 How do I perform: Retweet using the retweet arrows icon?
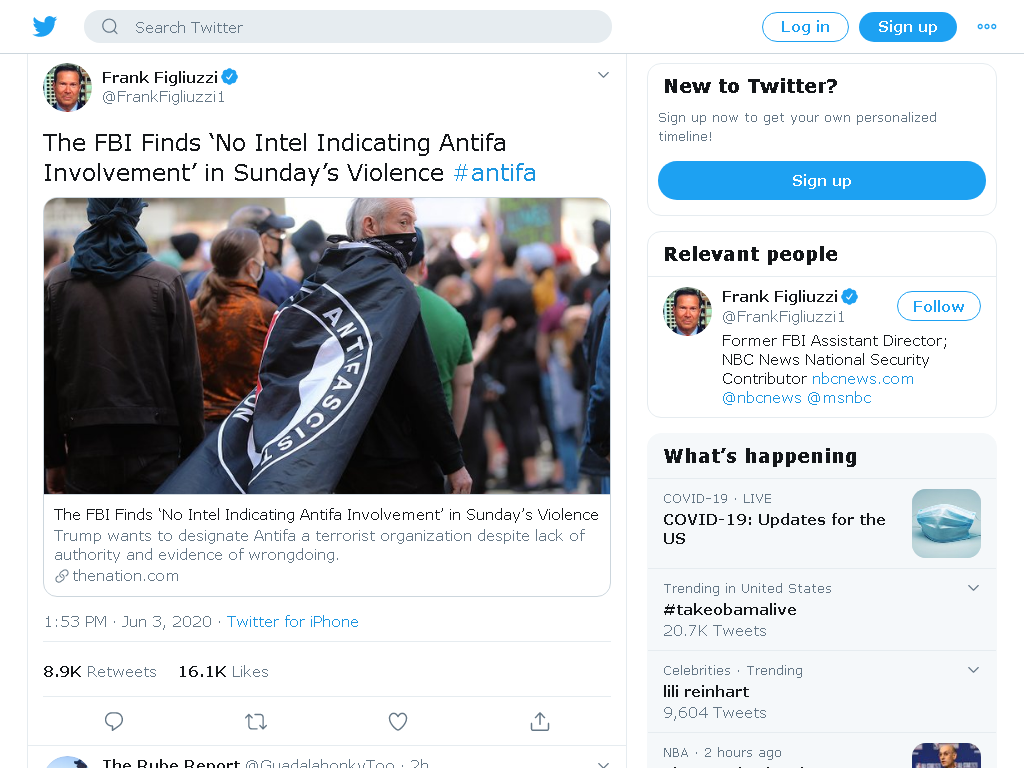click(256, 722)
